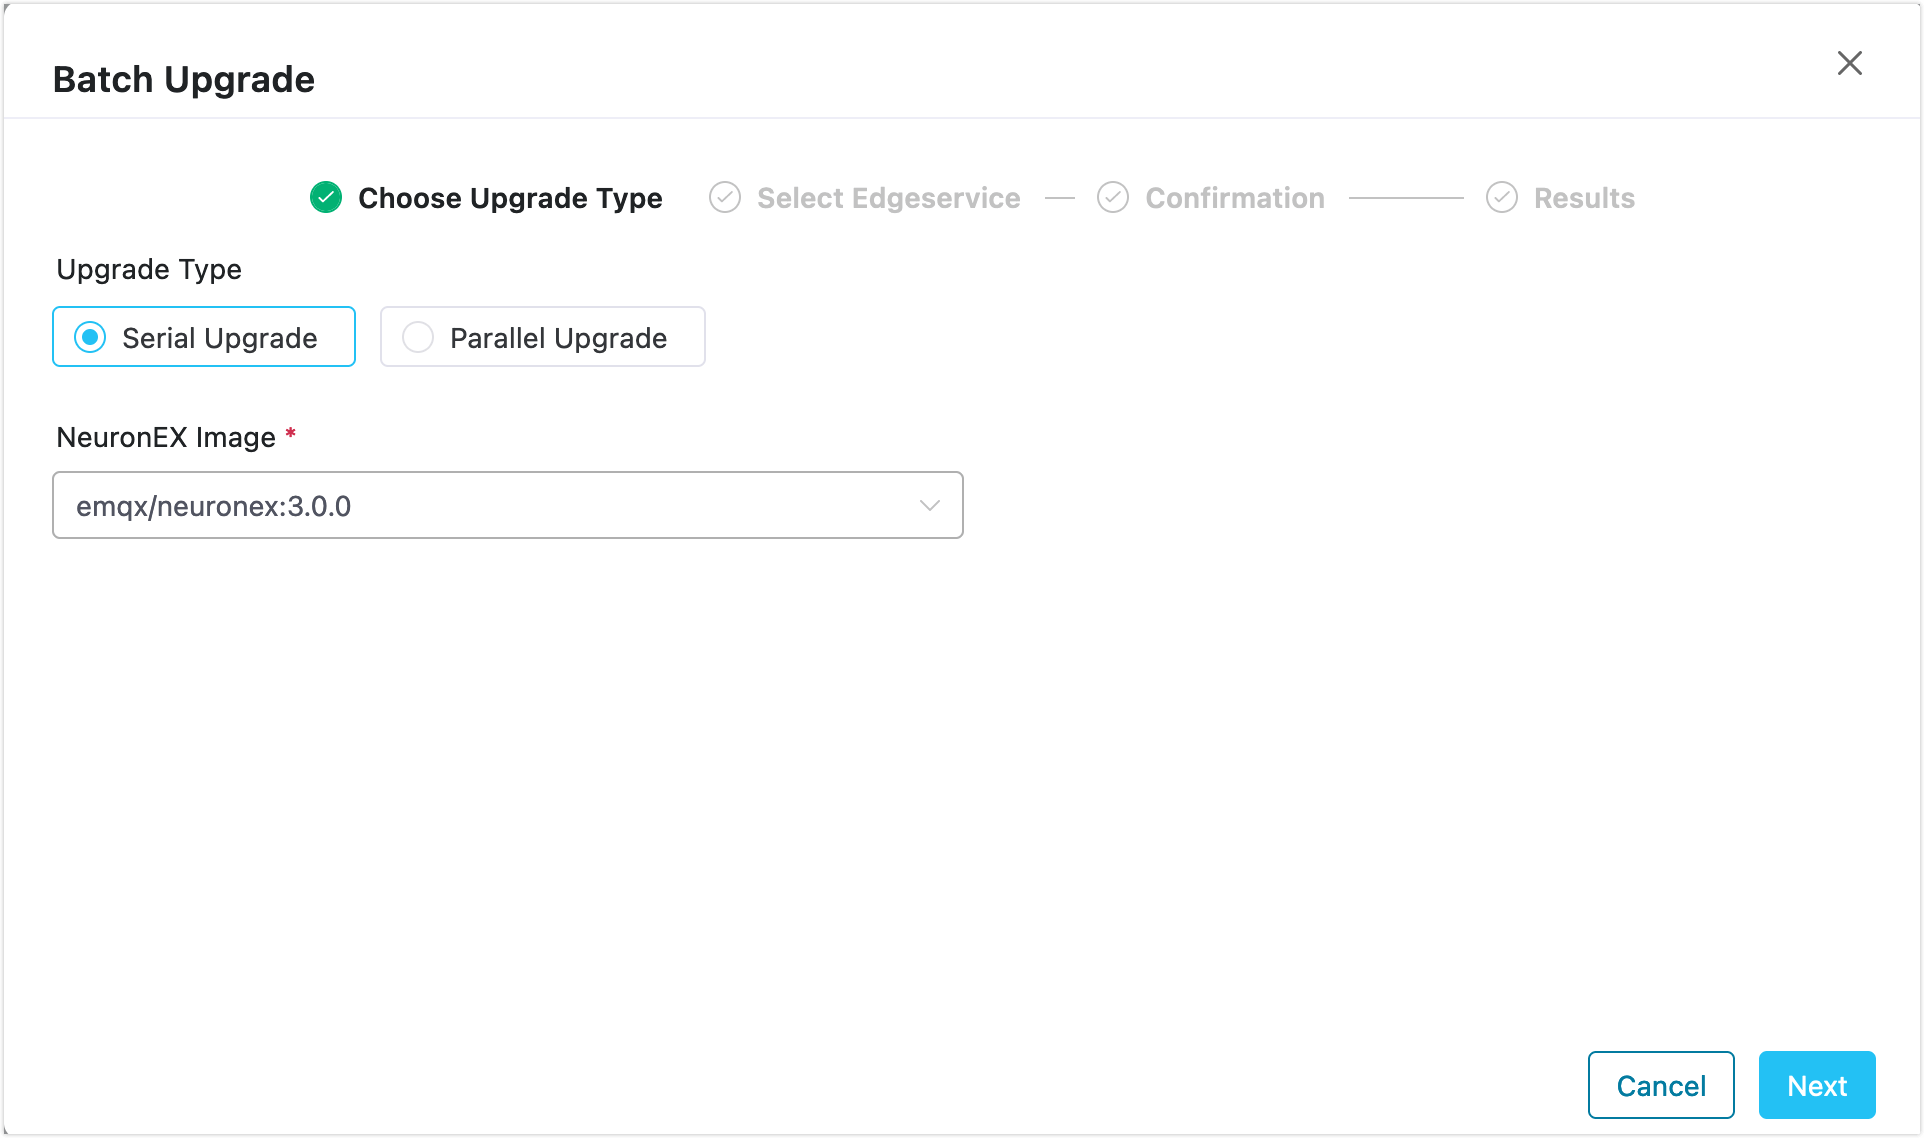Select the Serial Upgrade radio circle
The image size is (1924, 1138).
(x=90, y=338)
